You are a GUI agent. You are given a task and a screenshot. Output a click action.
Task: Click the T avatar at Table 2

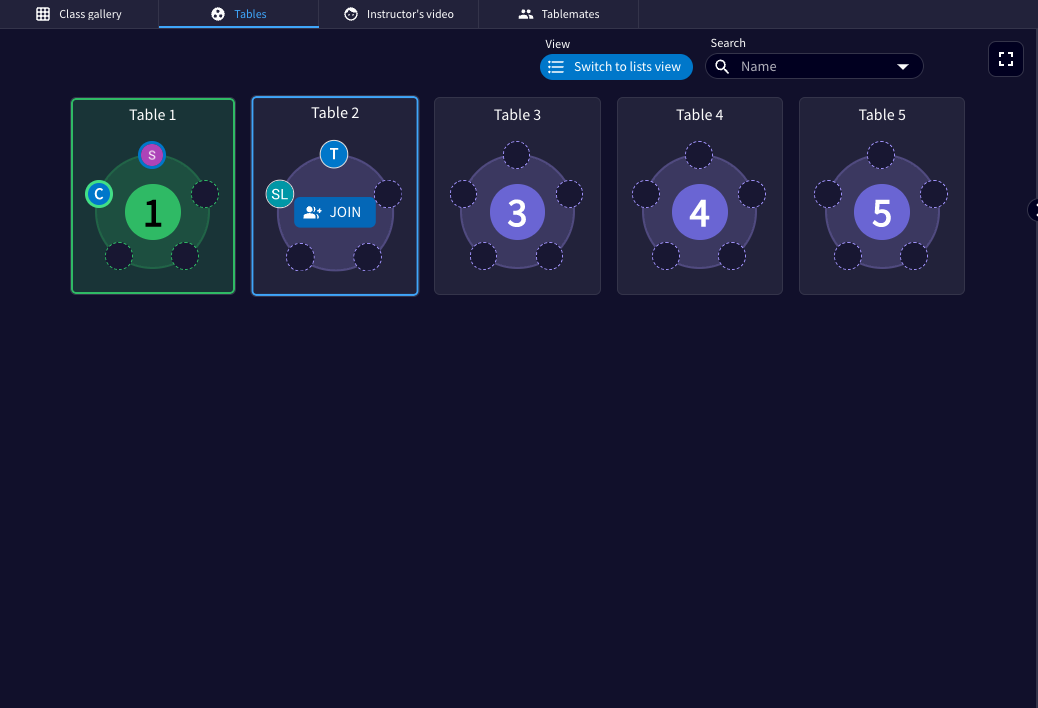coord(334,154)
